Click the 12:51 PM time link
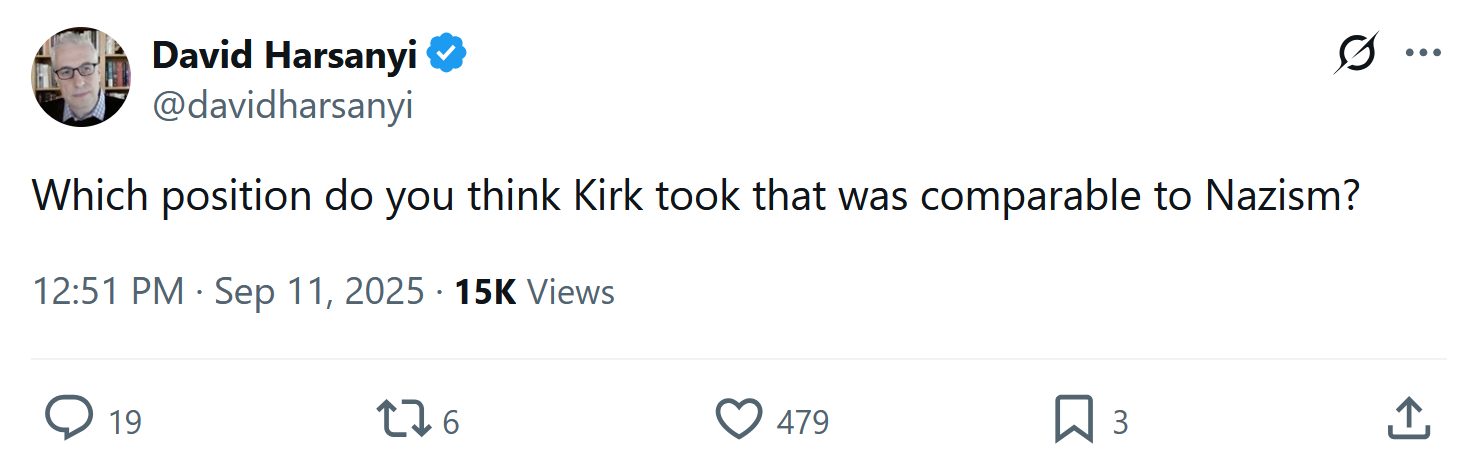The image size is (1480, 467). click(x=108, y=292)
